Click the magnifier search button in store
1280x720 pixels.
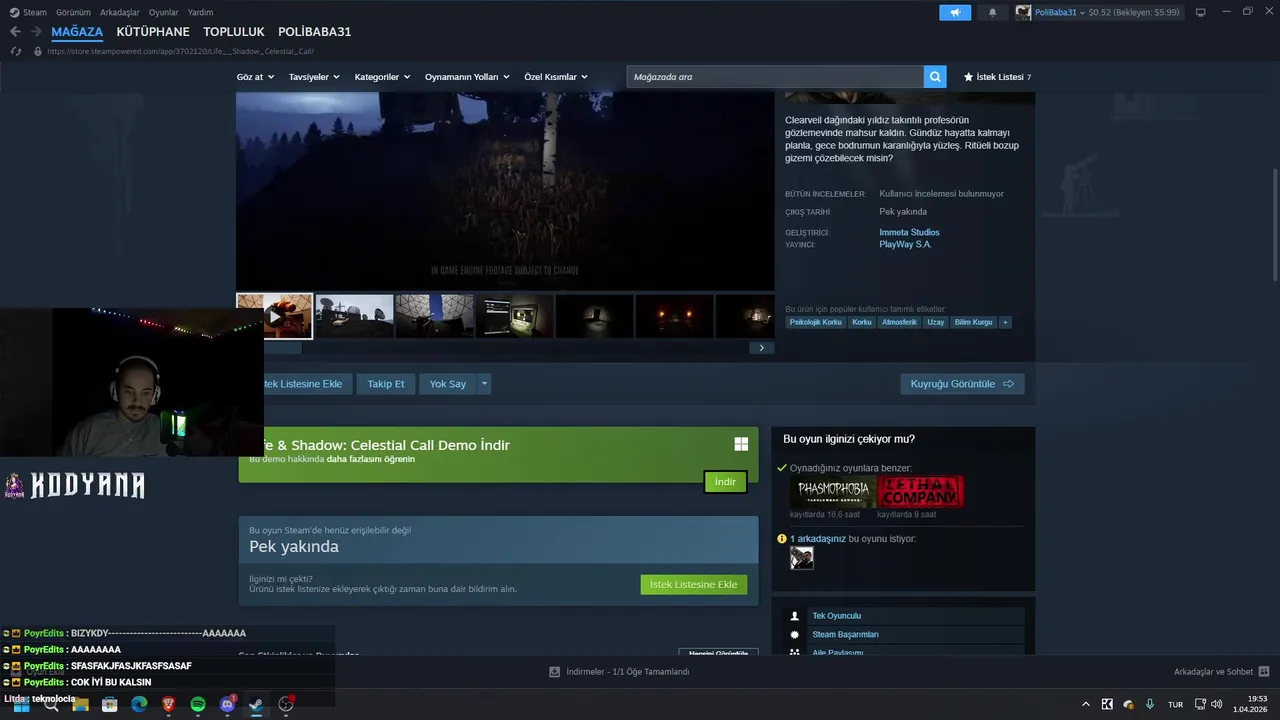[935, 77]
